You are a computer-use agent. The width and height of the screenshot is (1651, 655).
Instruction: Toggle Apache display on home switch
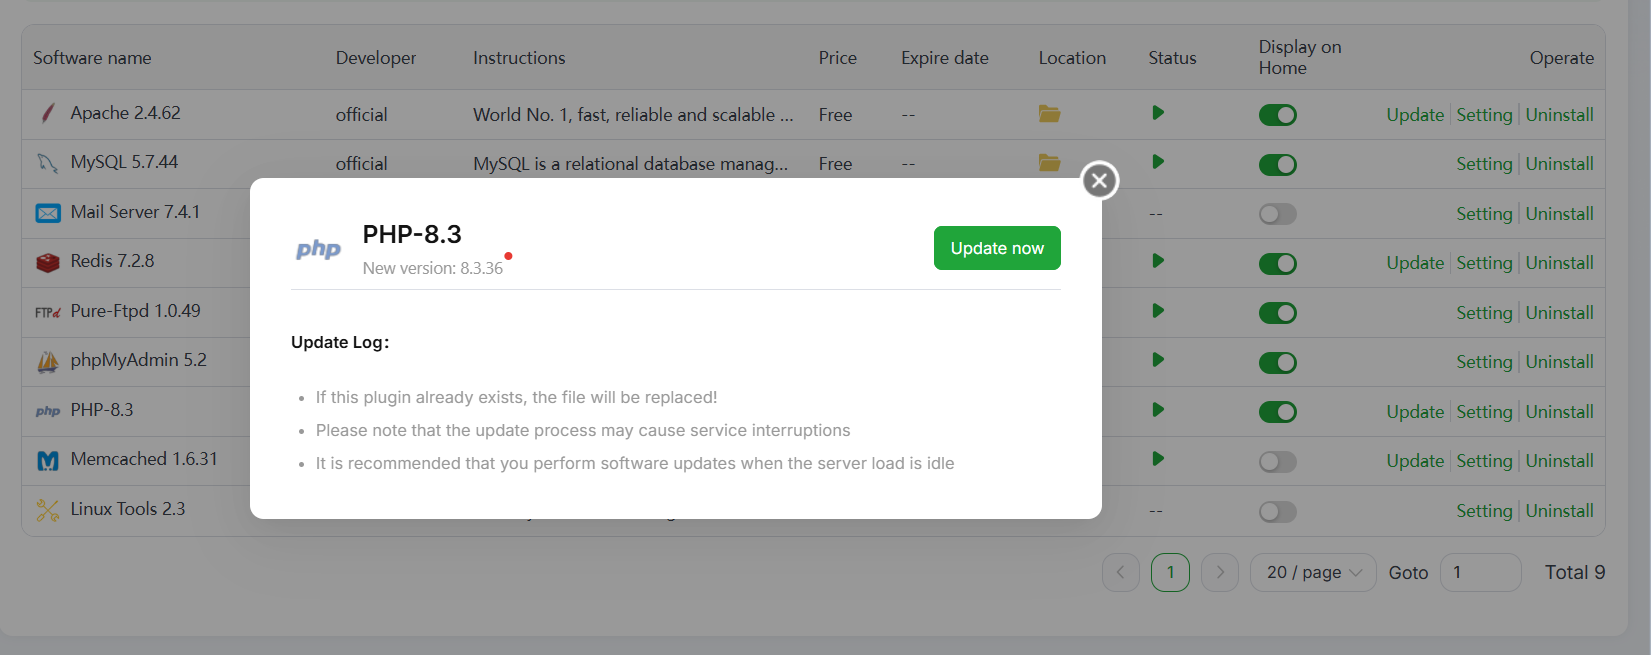(x=1277, y=115)
